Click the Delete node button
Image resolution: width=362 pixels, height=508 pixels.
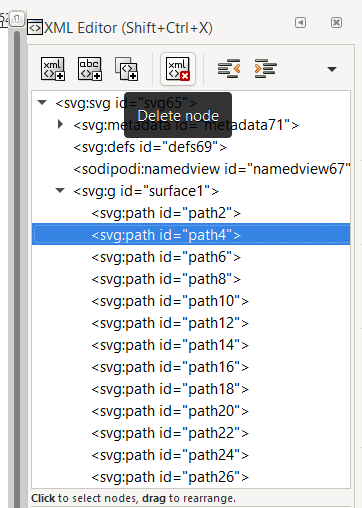(x=178, y=69)
